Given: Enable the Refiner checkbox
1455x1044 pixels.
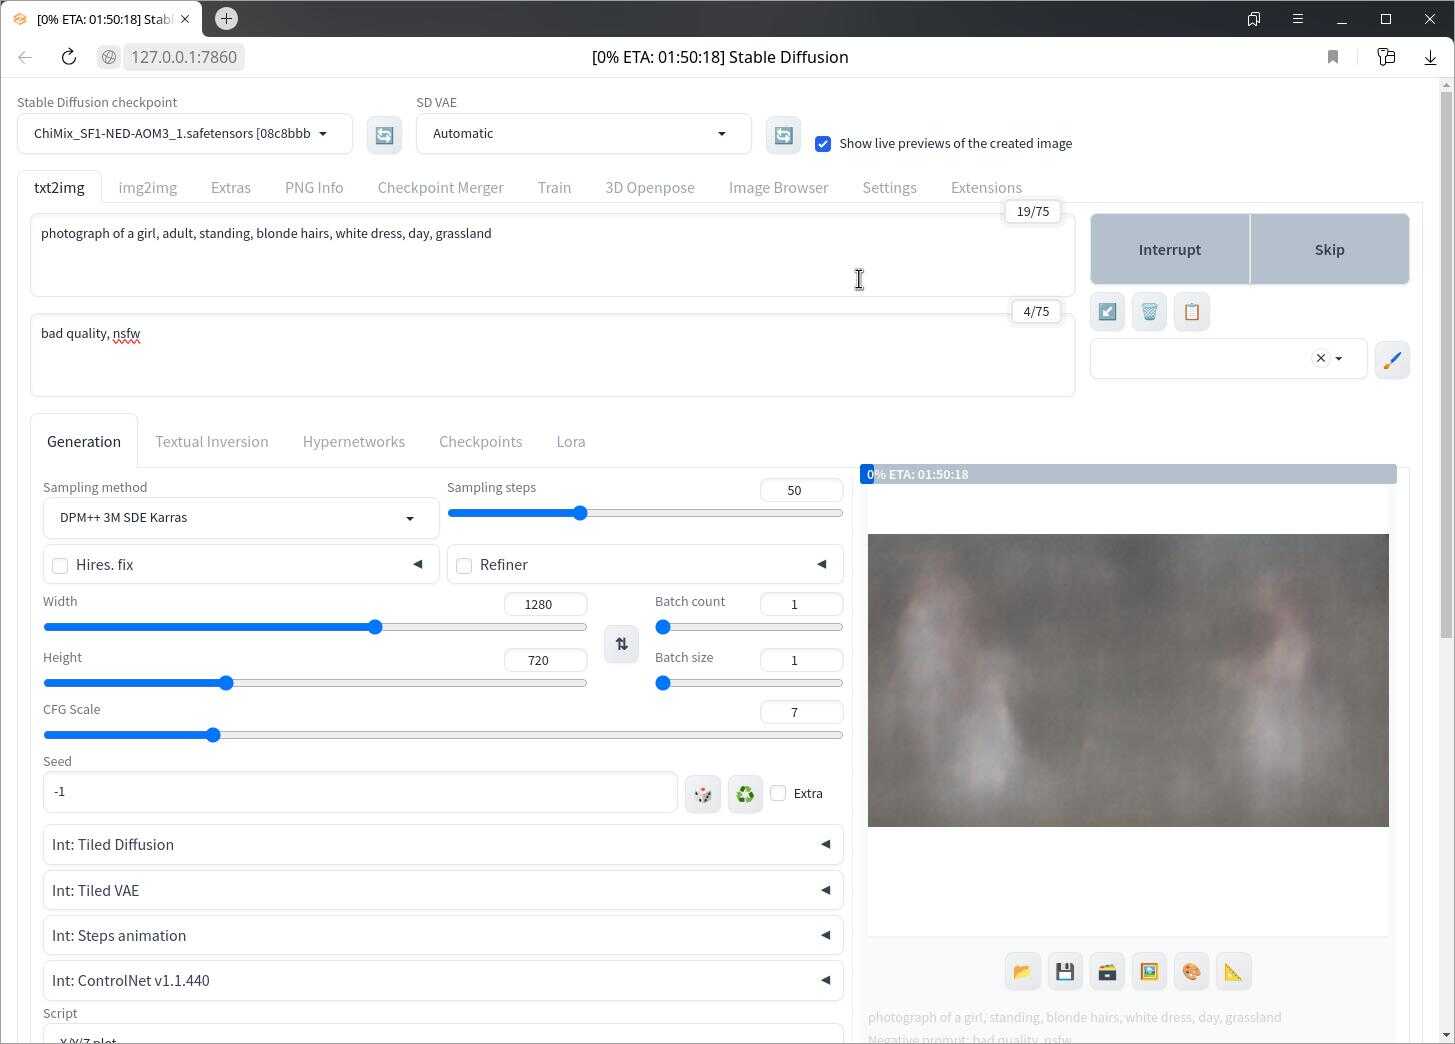Looking at the screenshot, I should 464,566.
